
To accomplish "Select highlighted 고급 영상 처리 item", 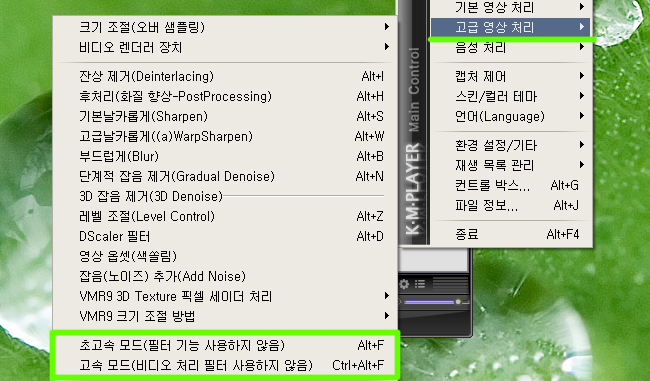I will pos(511,27).
